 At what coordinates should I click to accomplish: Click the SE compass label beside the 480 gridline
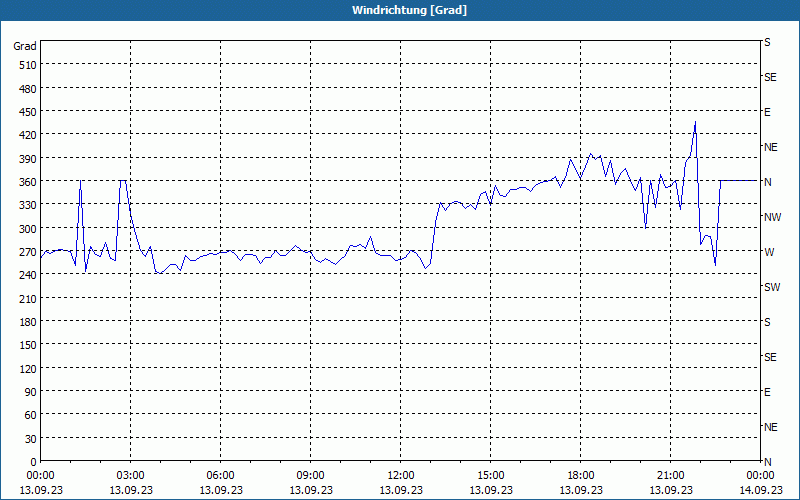770,77
